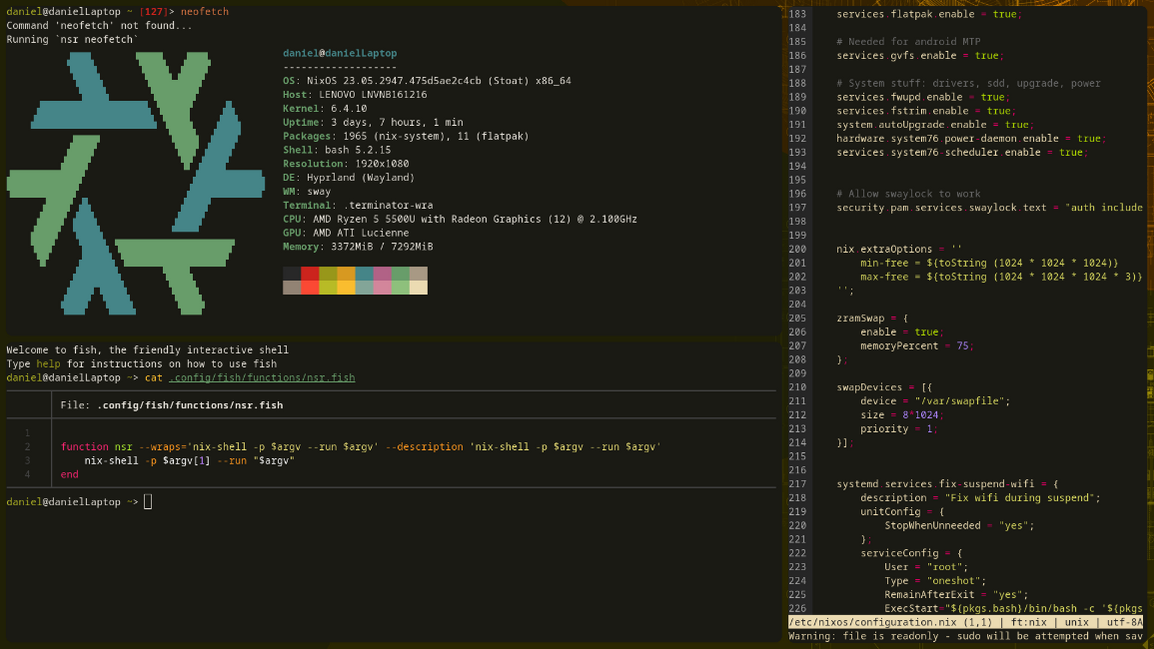The height and width of the screenshot is (649, 1154).
Task: Open the underlined nsr.fish file path
Action: [x=262, y=378]
